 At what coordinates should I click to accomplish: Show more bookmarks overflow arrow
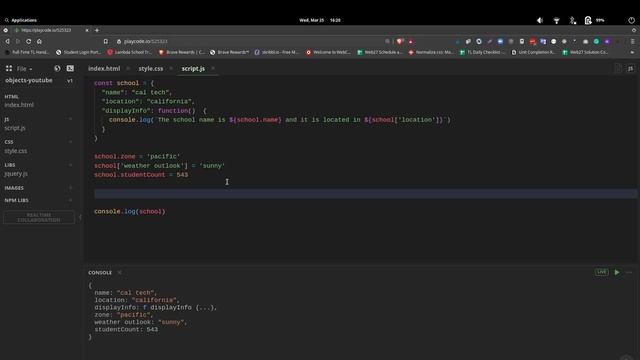pos(632,52)
